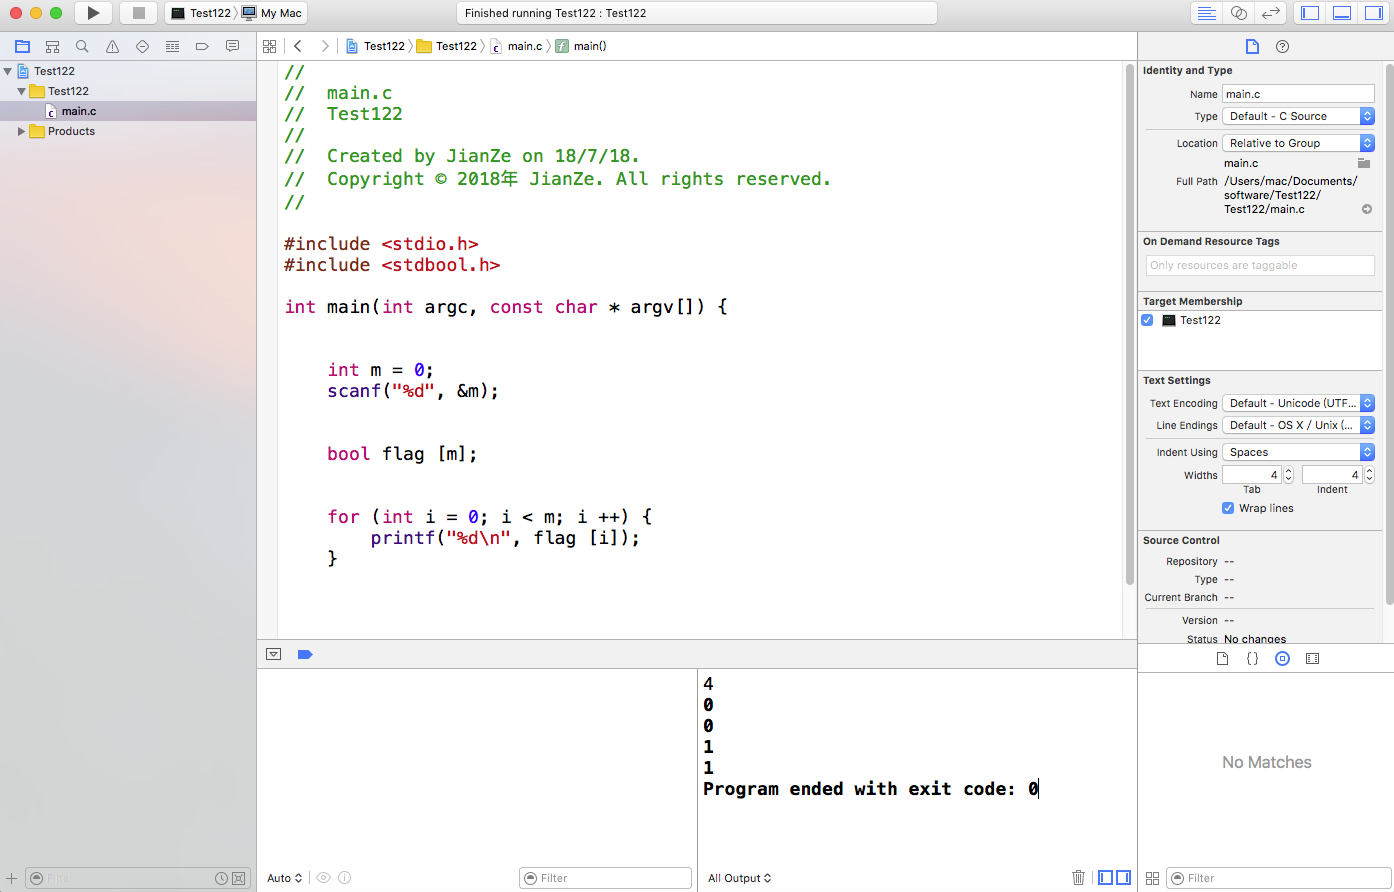Go back in editor history
The width and height of the screenshot is (1394, 892).
click(298, 46)
